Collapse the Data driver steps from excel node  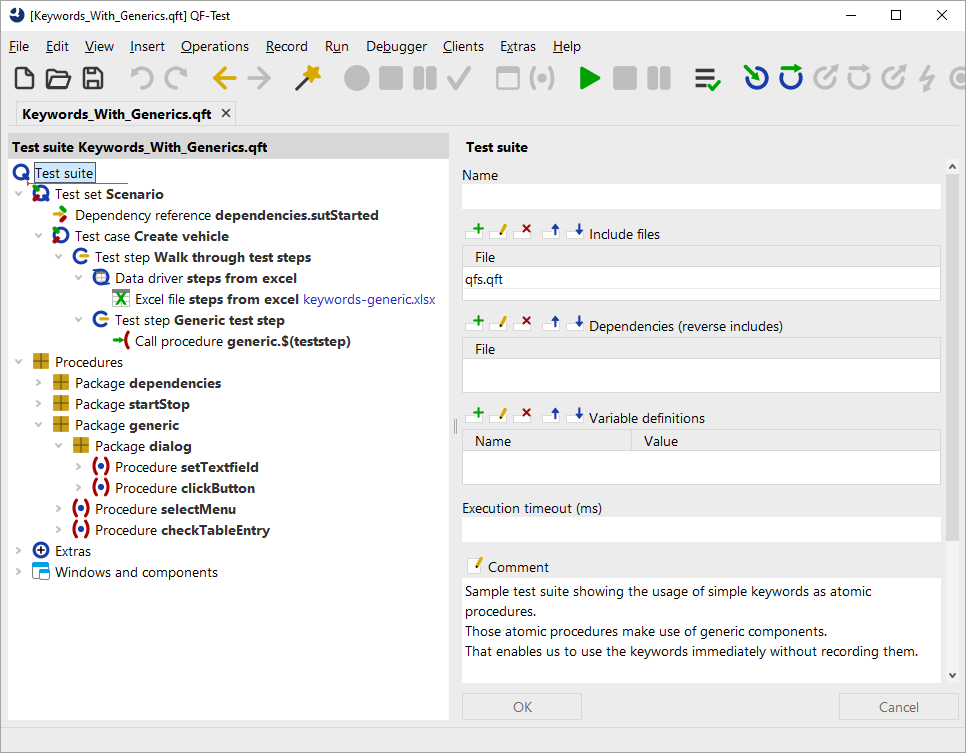78,278
